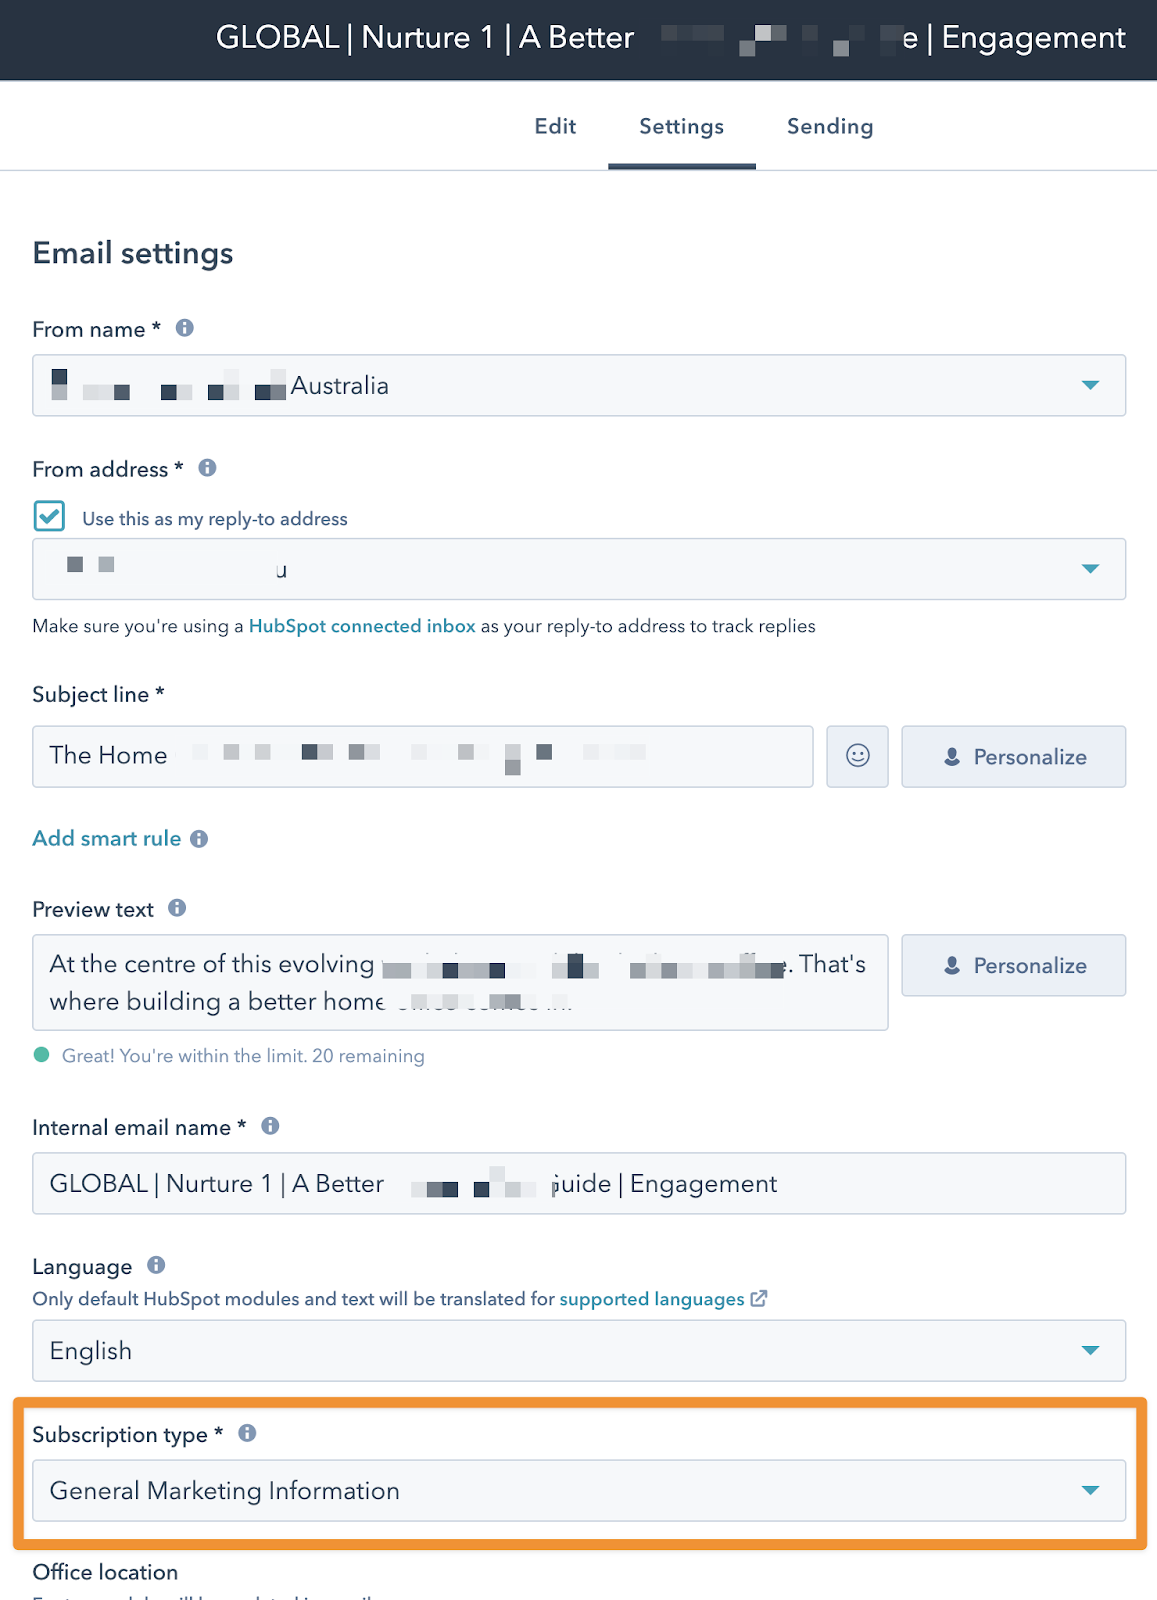Open the HubSpot connected inbox link
The width and height of the screenshot is (1157, 1600).
click(362, 626)
